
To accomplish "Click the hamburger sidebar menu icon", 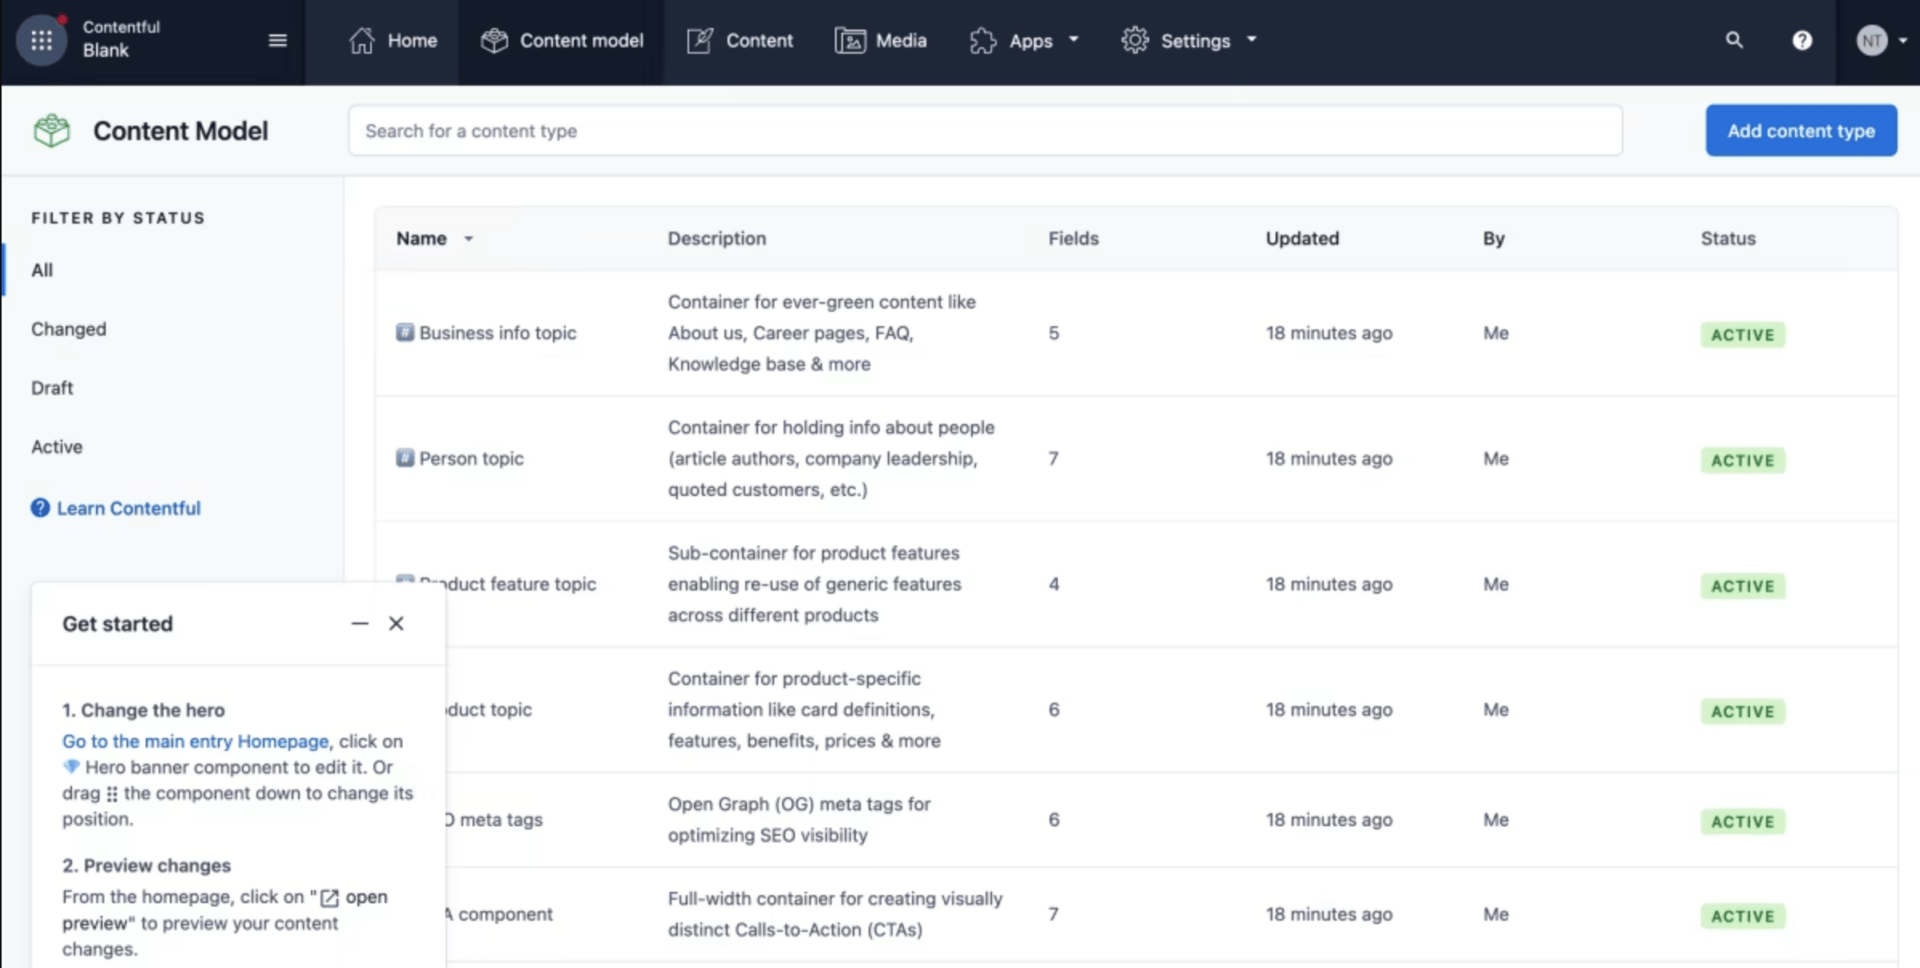I will 278,40.
